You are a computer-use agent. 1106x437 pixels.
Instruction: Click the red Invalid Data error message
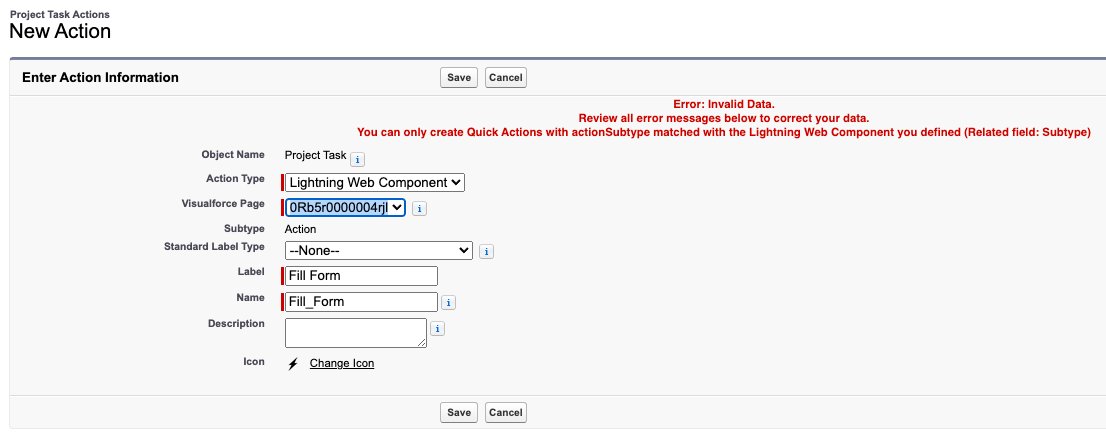[724, 104]
